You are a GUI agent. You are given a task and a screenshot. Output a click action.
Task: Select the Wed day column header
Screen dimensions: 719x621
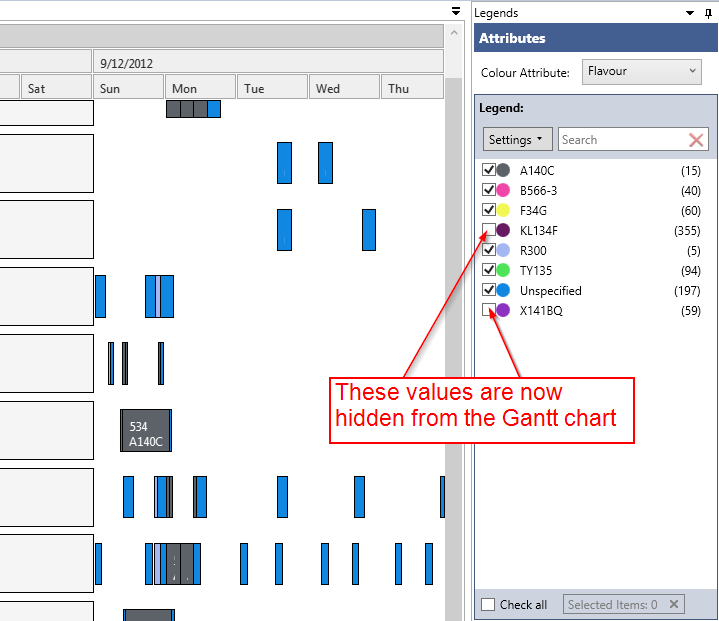pyautogui.click(x=344, y=88)
